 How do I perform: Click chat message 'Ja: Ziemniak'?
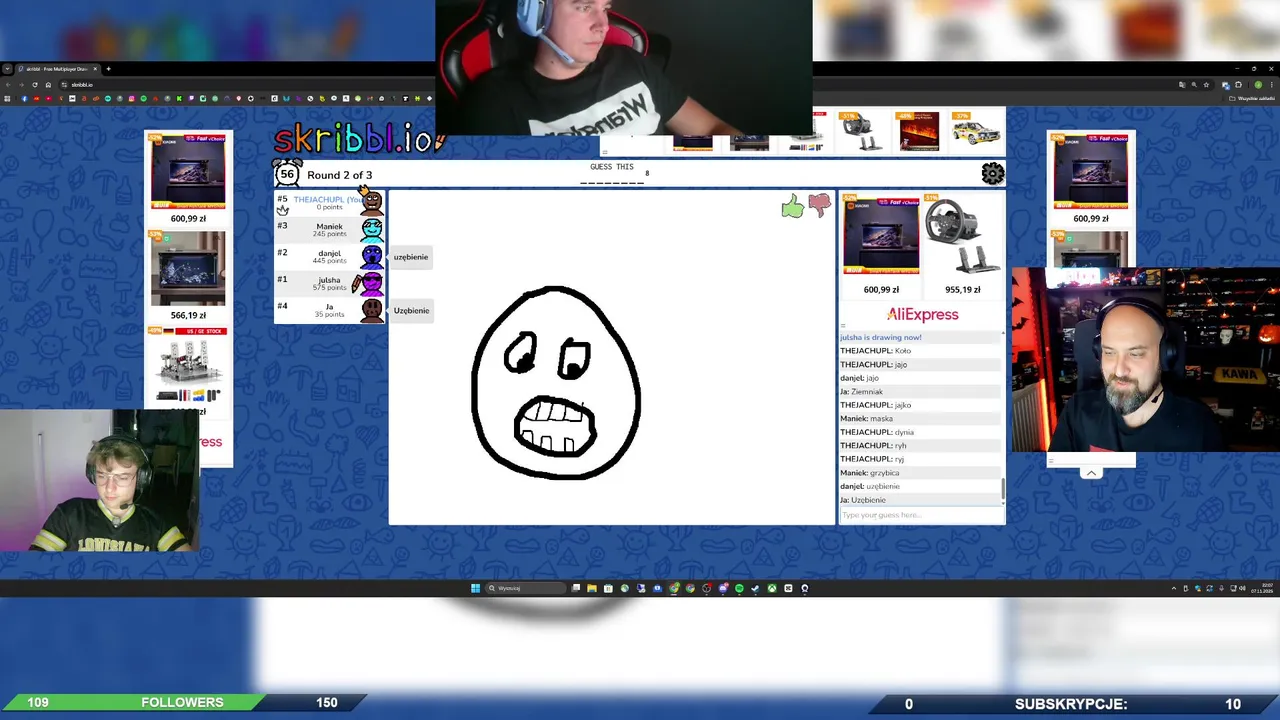click(x=862, y=391)
